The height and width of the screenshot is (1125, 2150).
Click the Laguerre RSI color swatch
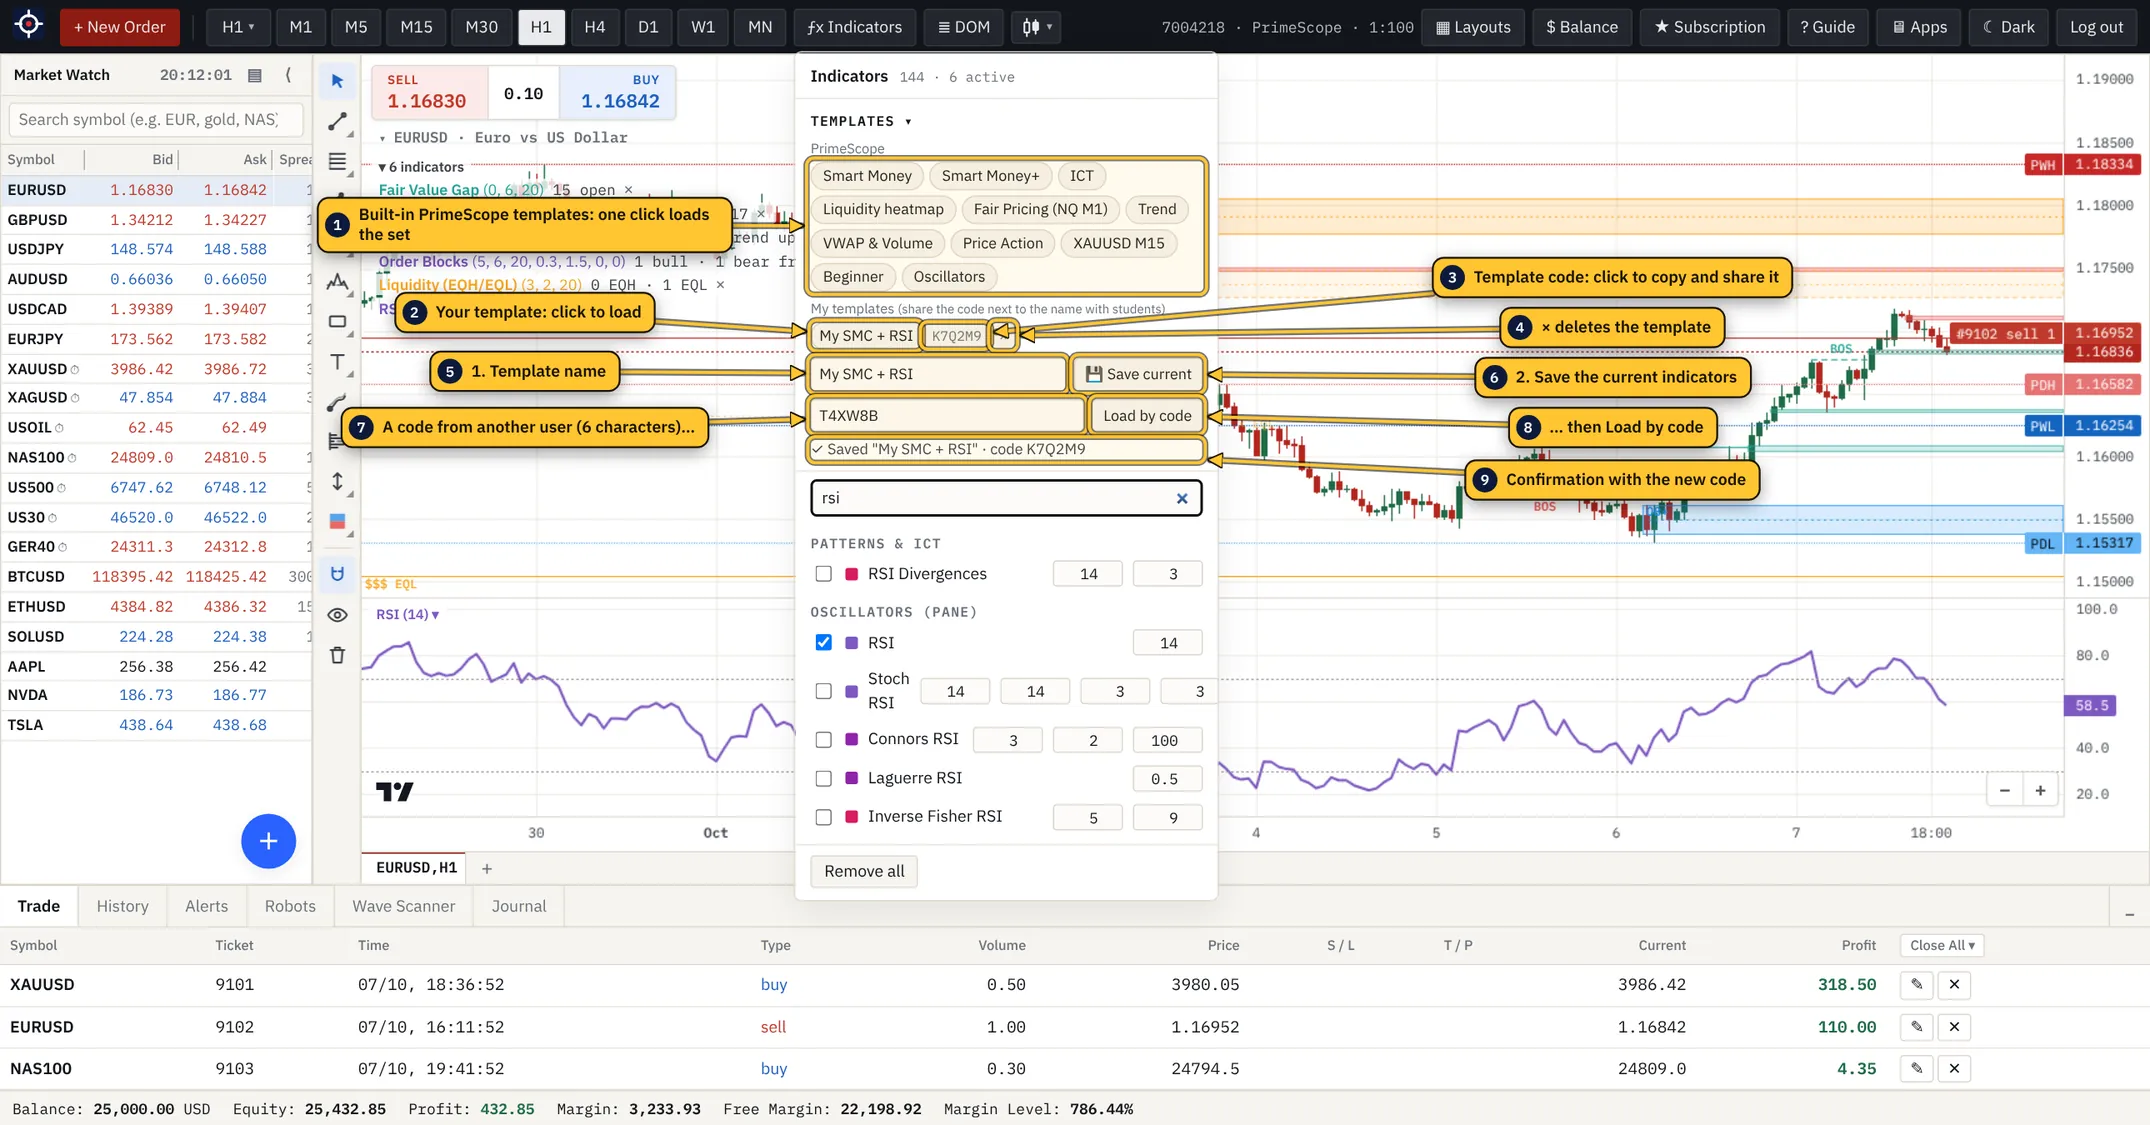[851, 779]
